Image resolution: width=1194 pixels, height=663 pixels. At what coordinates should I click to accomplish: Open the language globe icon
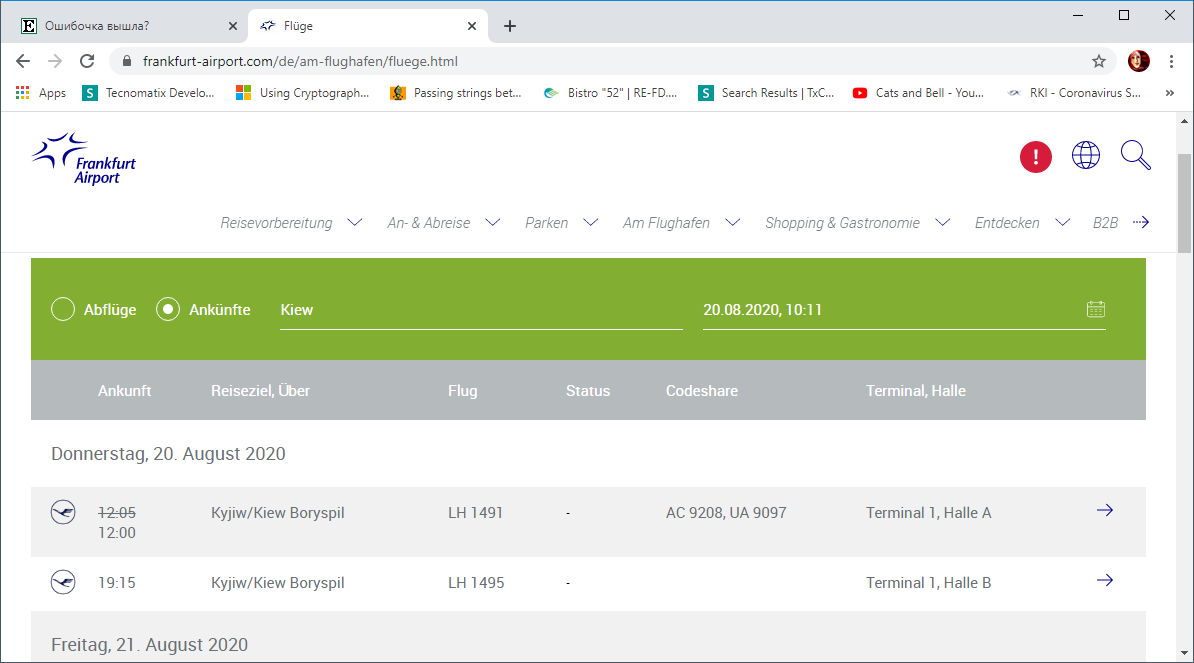[1085, 155]
